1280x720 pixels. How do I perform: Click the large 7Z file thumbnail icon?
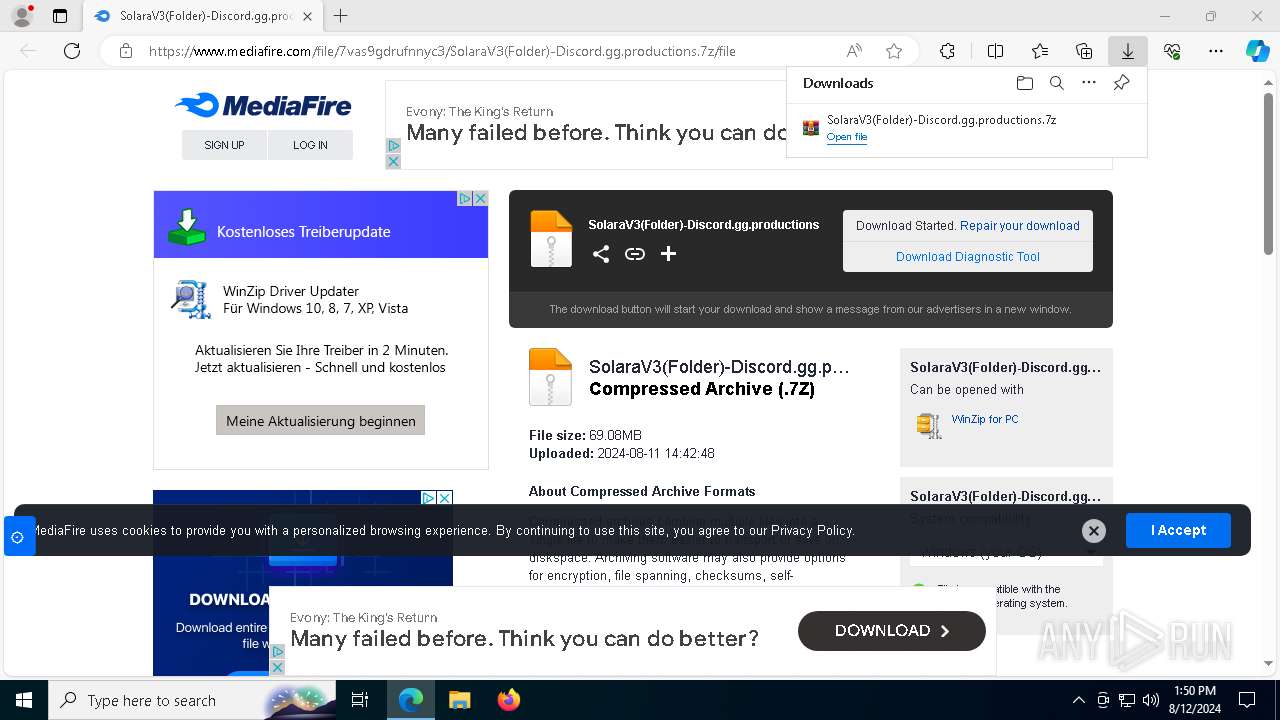coord(550,377)
